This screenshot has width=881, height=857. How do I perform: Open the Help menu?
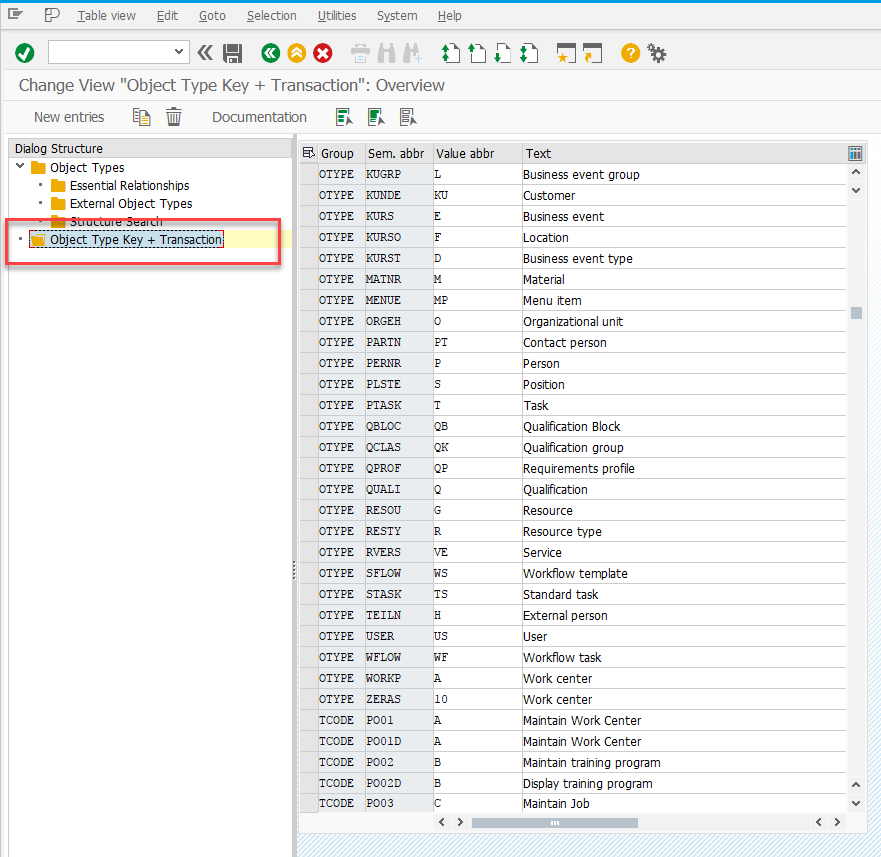pyautogui.click(x=449, y=16)
